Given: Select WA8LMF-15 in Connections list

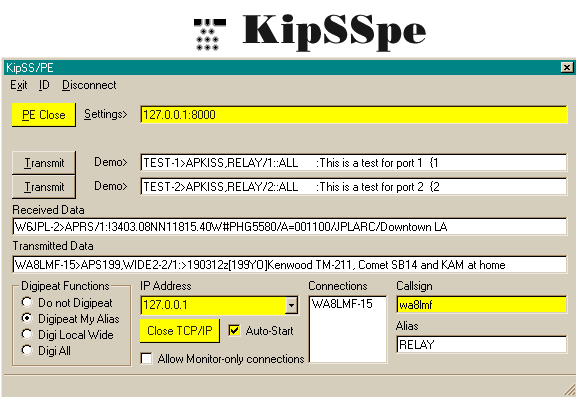Looking at the screenshot, I should click(342, 304).
